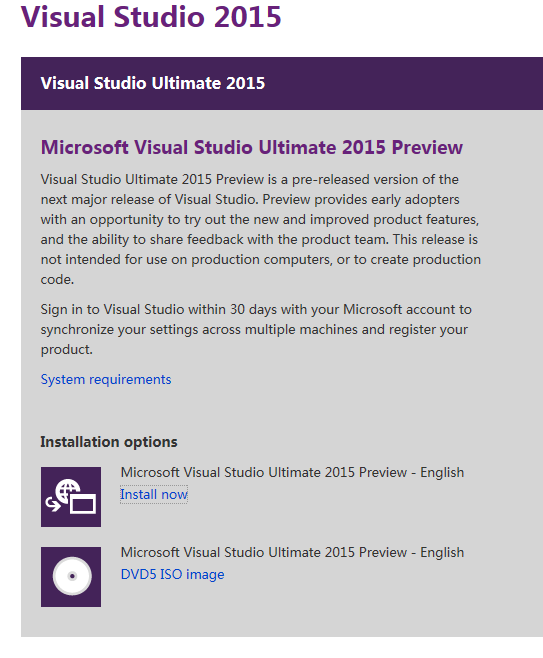Click the web installer globe icon
The width and height of the screenshot is (543, 658).
click(x=71, y=497)
